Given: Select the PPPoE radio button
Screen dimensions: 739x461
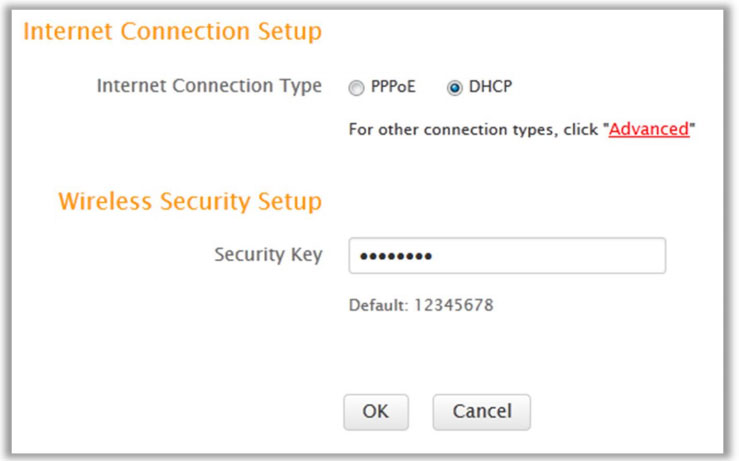Looking at the screenshot, I should (356, 88).
